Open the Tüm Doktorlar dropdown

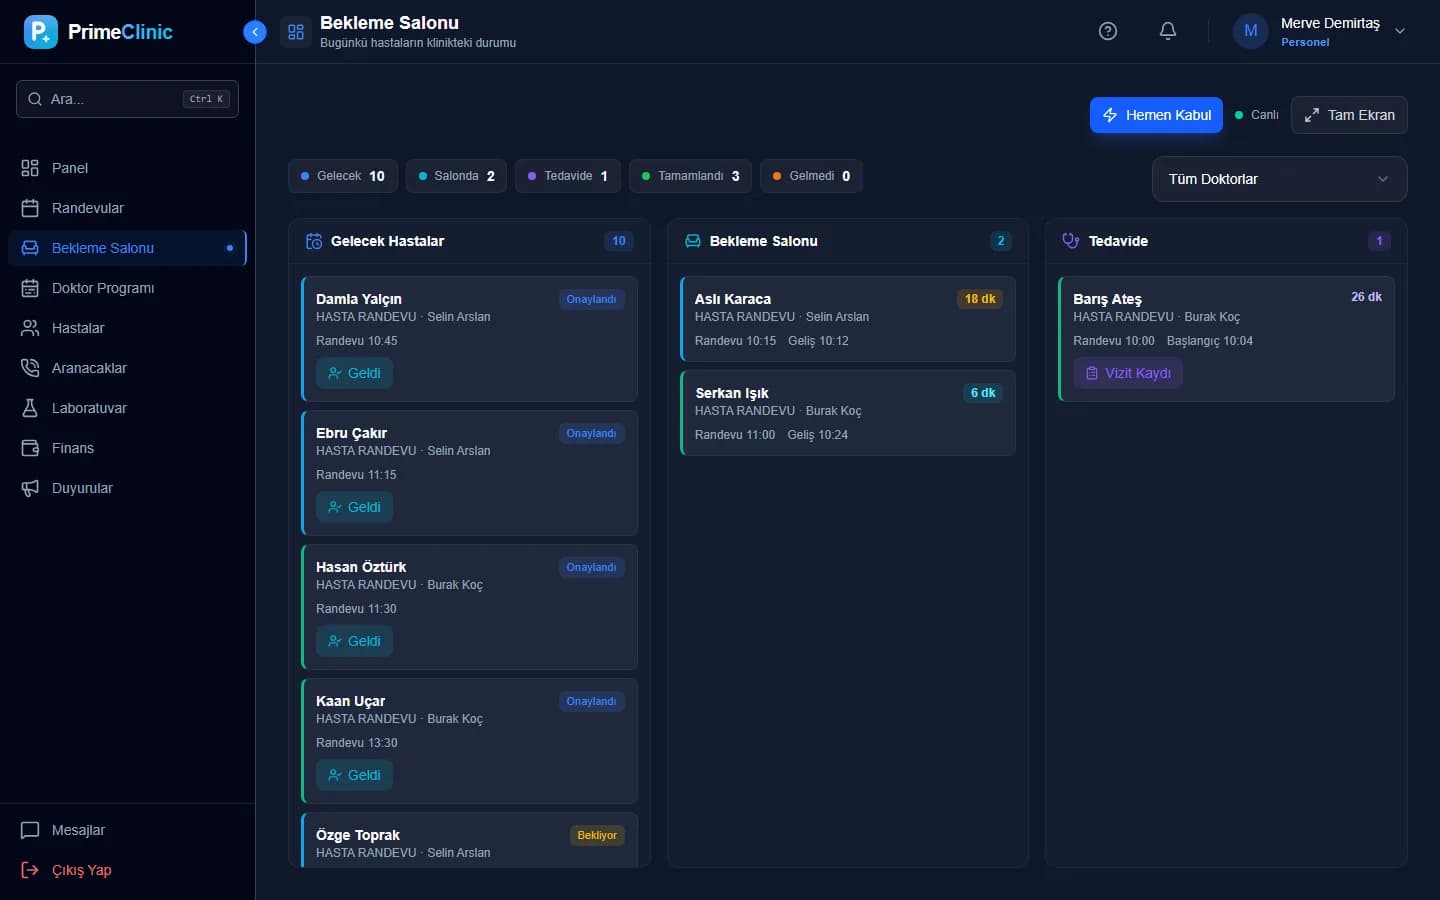point(1279,179)
